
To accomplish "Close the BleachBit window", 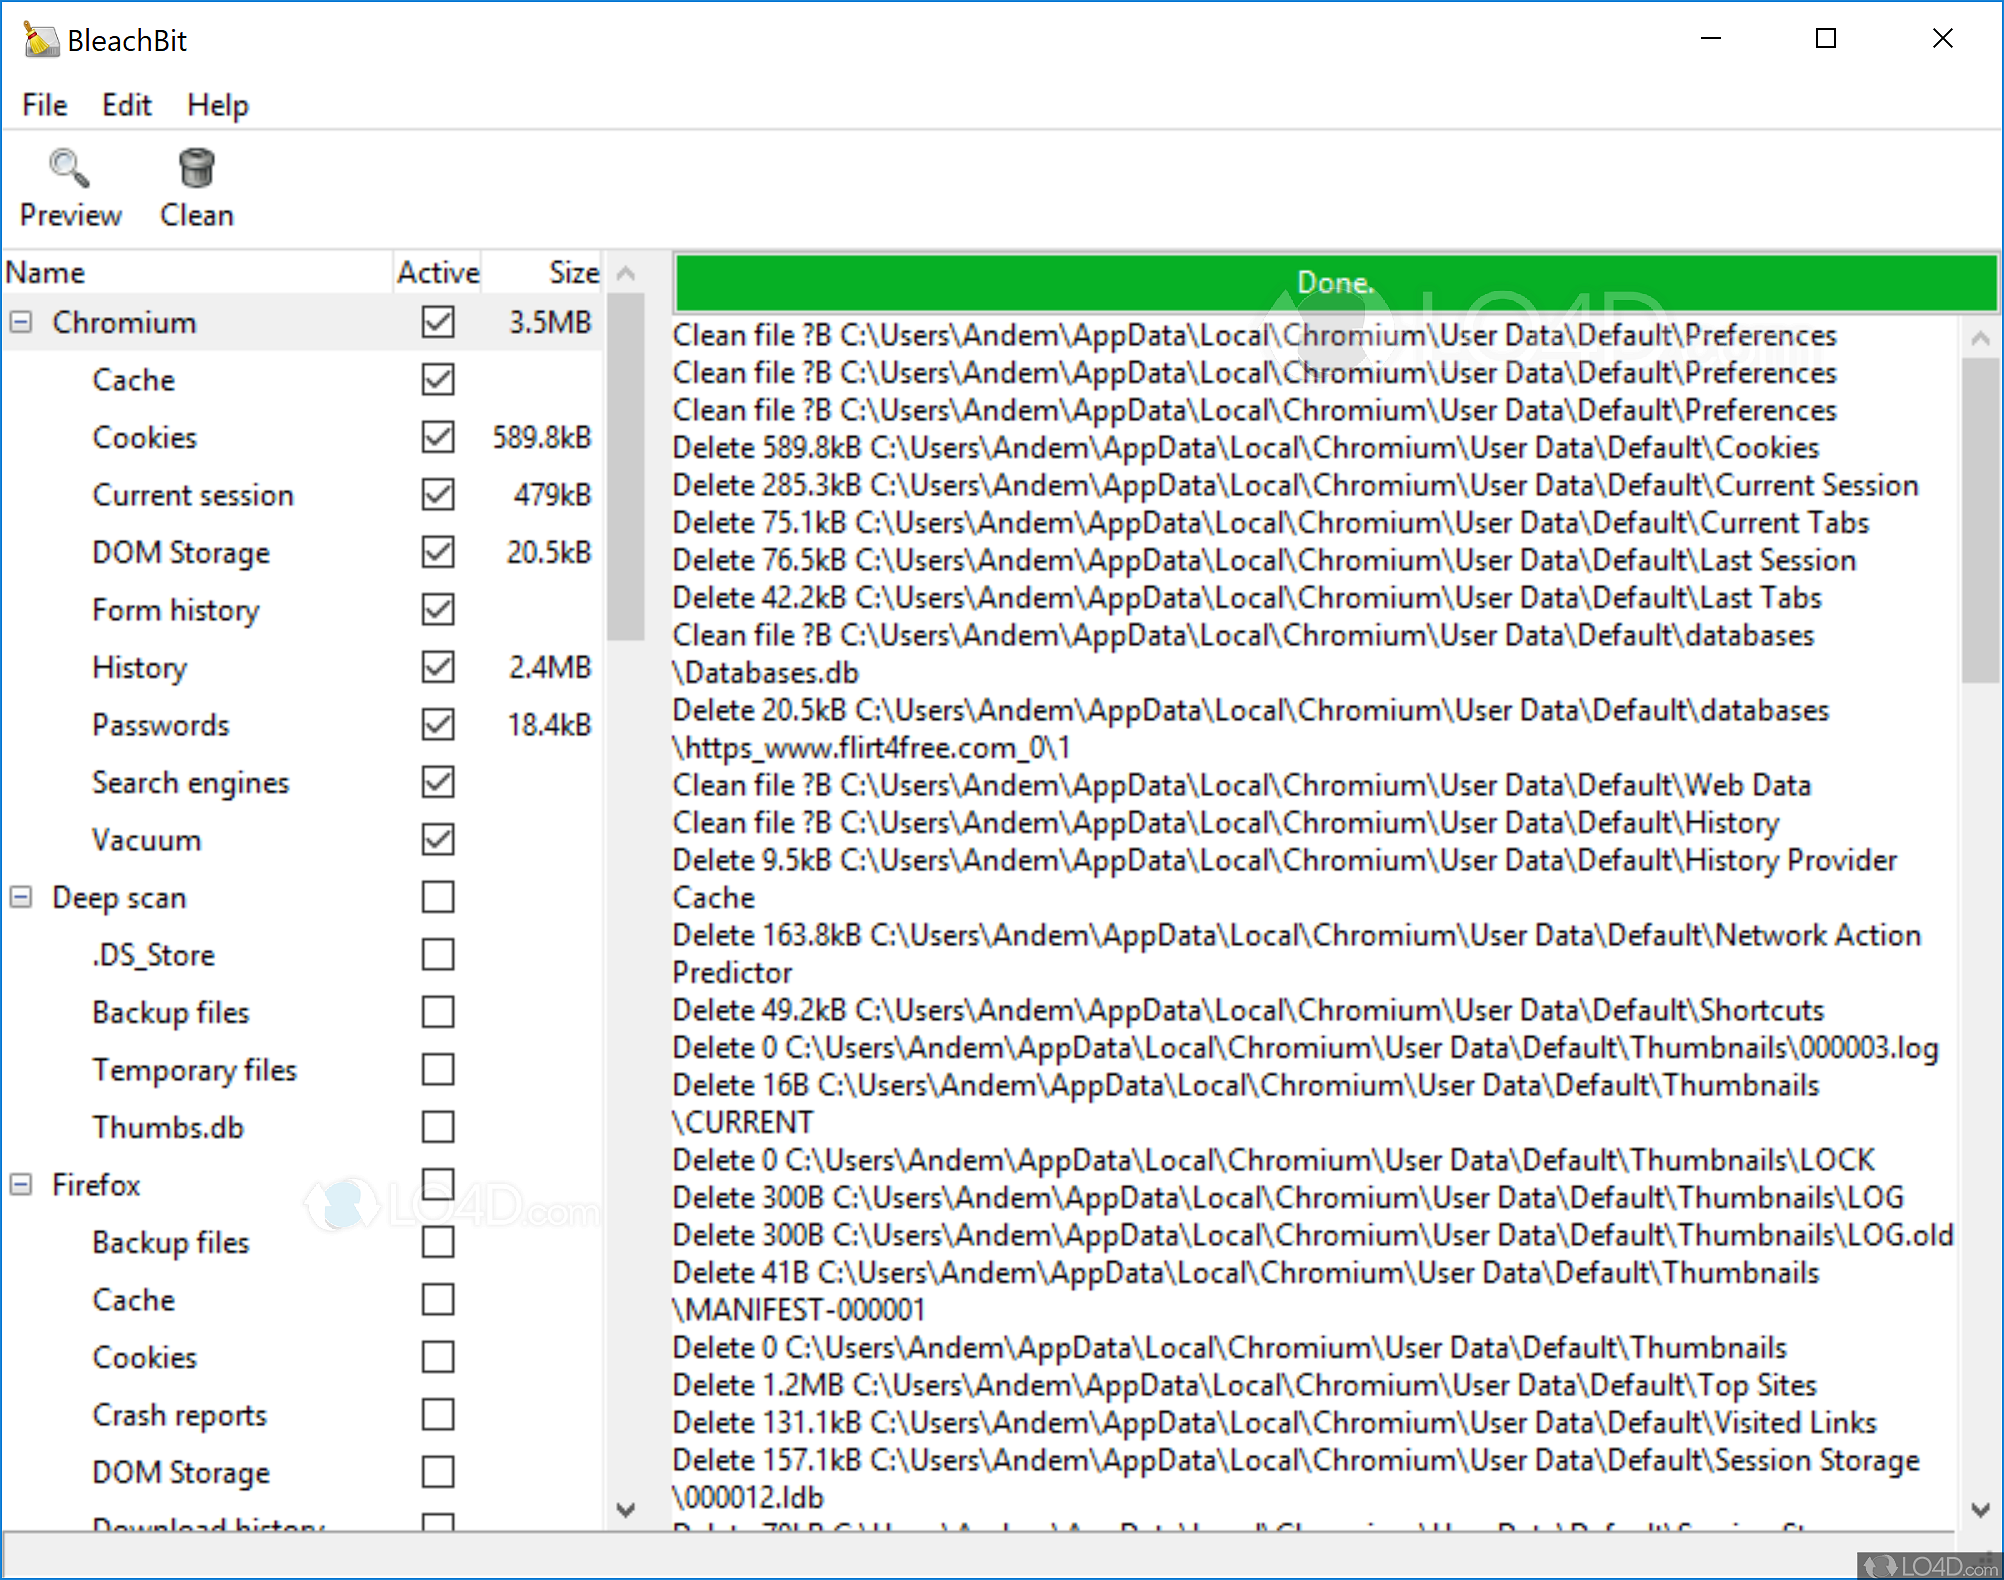I will (1942, 39).
